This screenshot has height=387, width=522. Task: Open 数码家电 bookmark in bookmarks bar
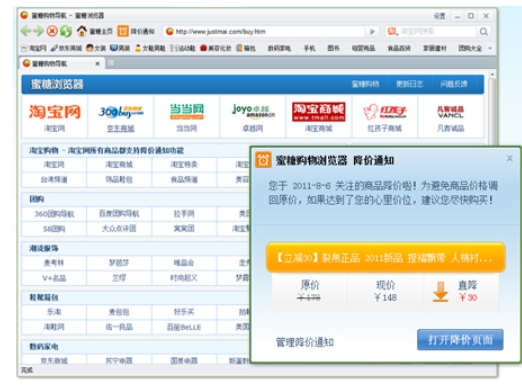tap(279, 48)
